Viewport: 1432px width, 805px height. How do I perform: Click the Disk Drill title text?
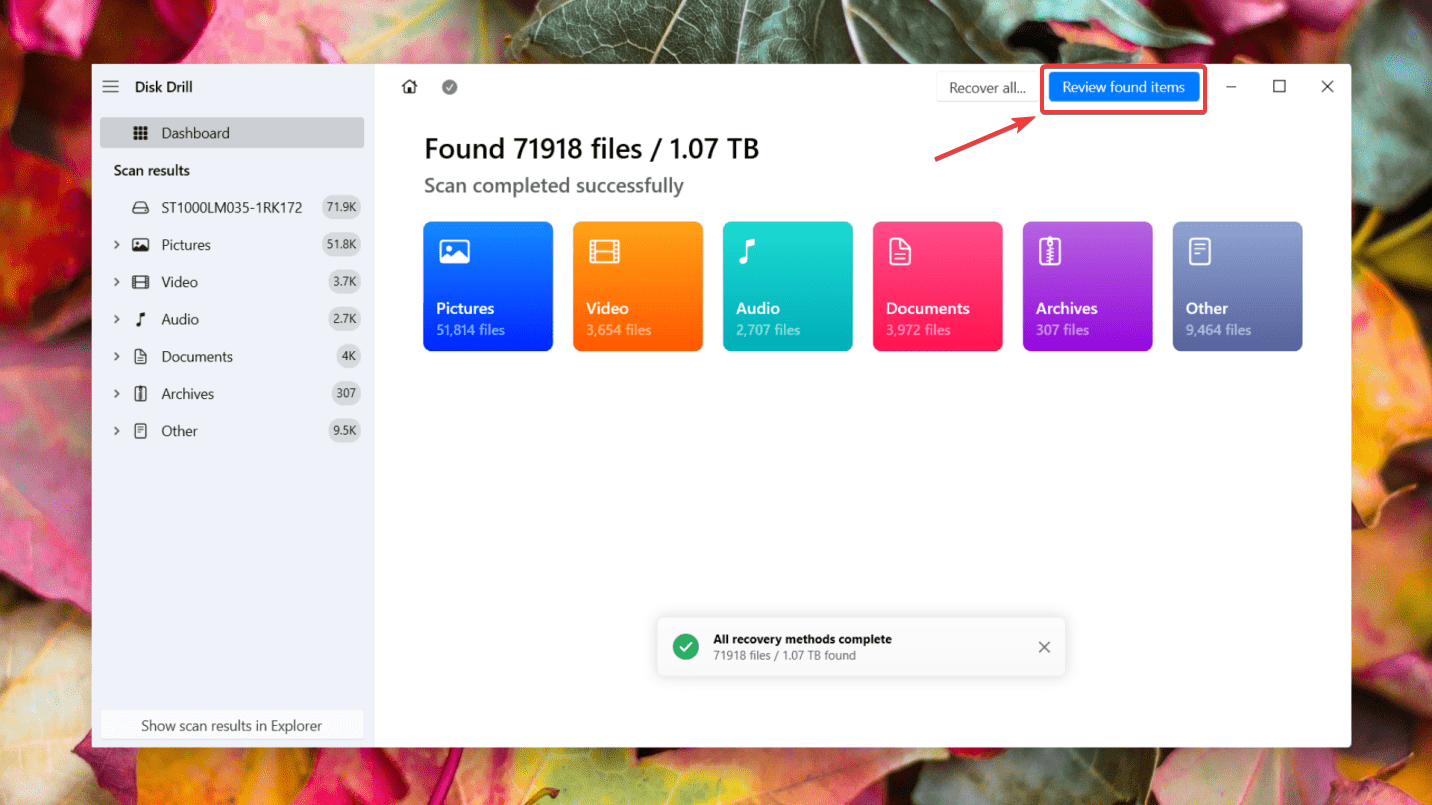click(164, 87)
